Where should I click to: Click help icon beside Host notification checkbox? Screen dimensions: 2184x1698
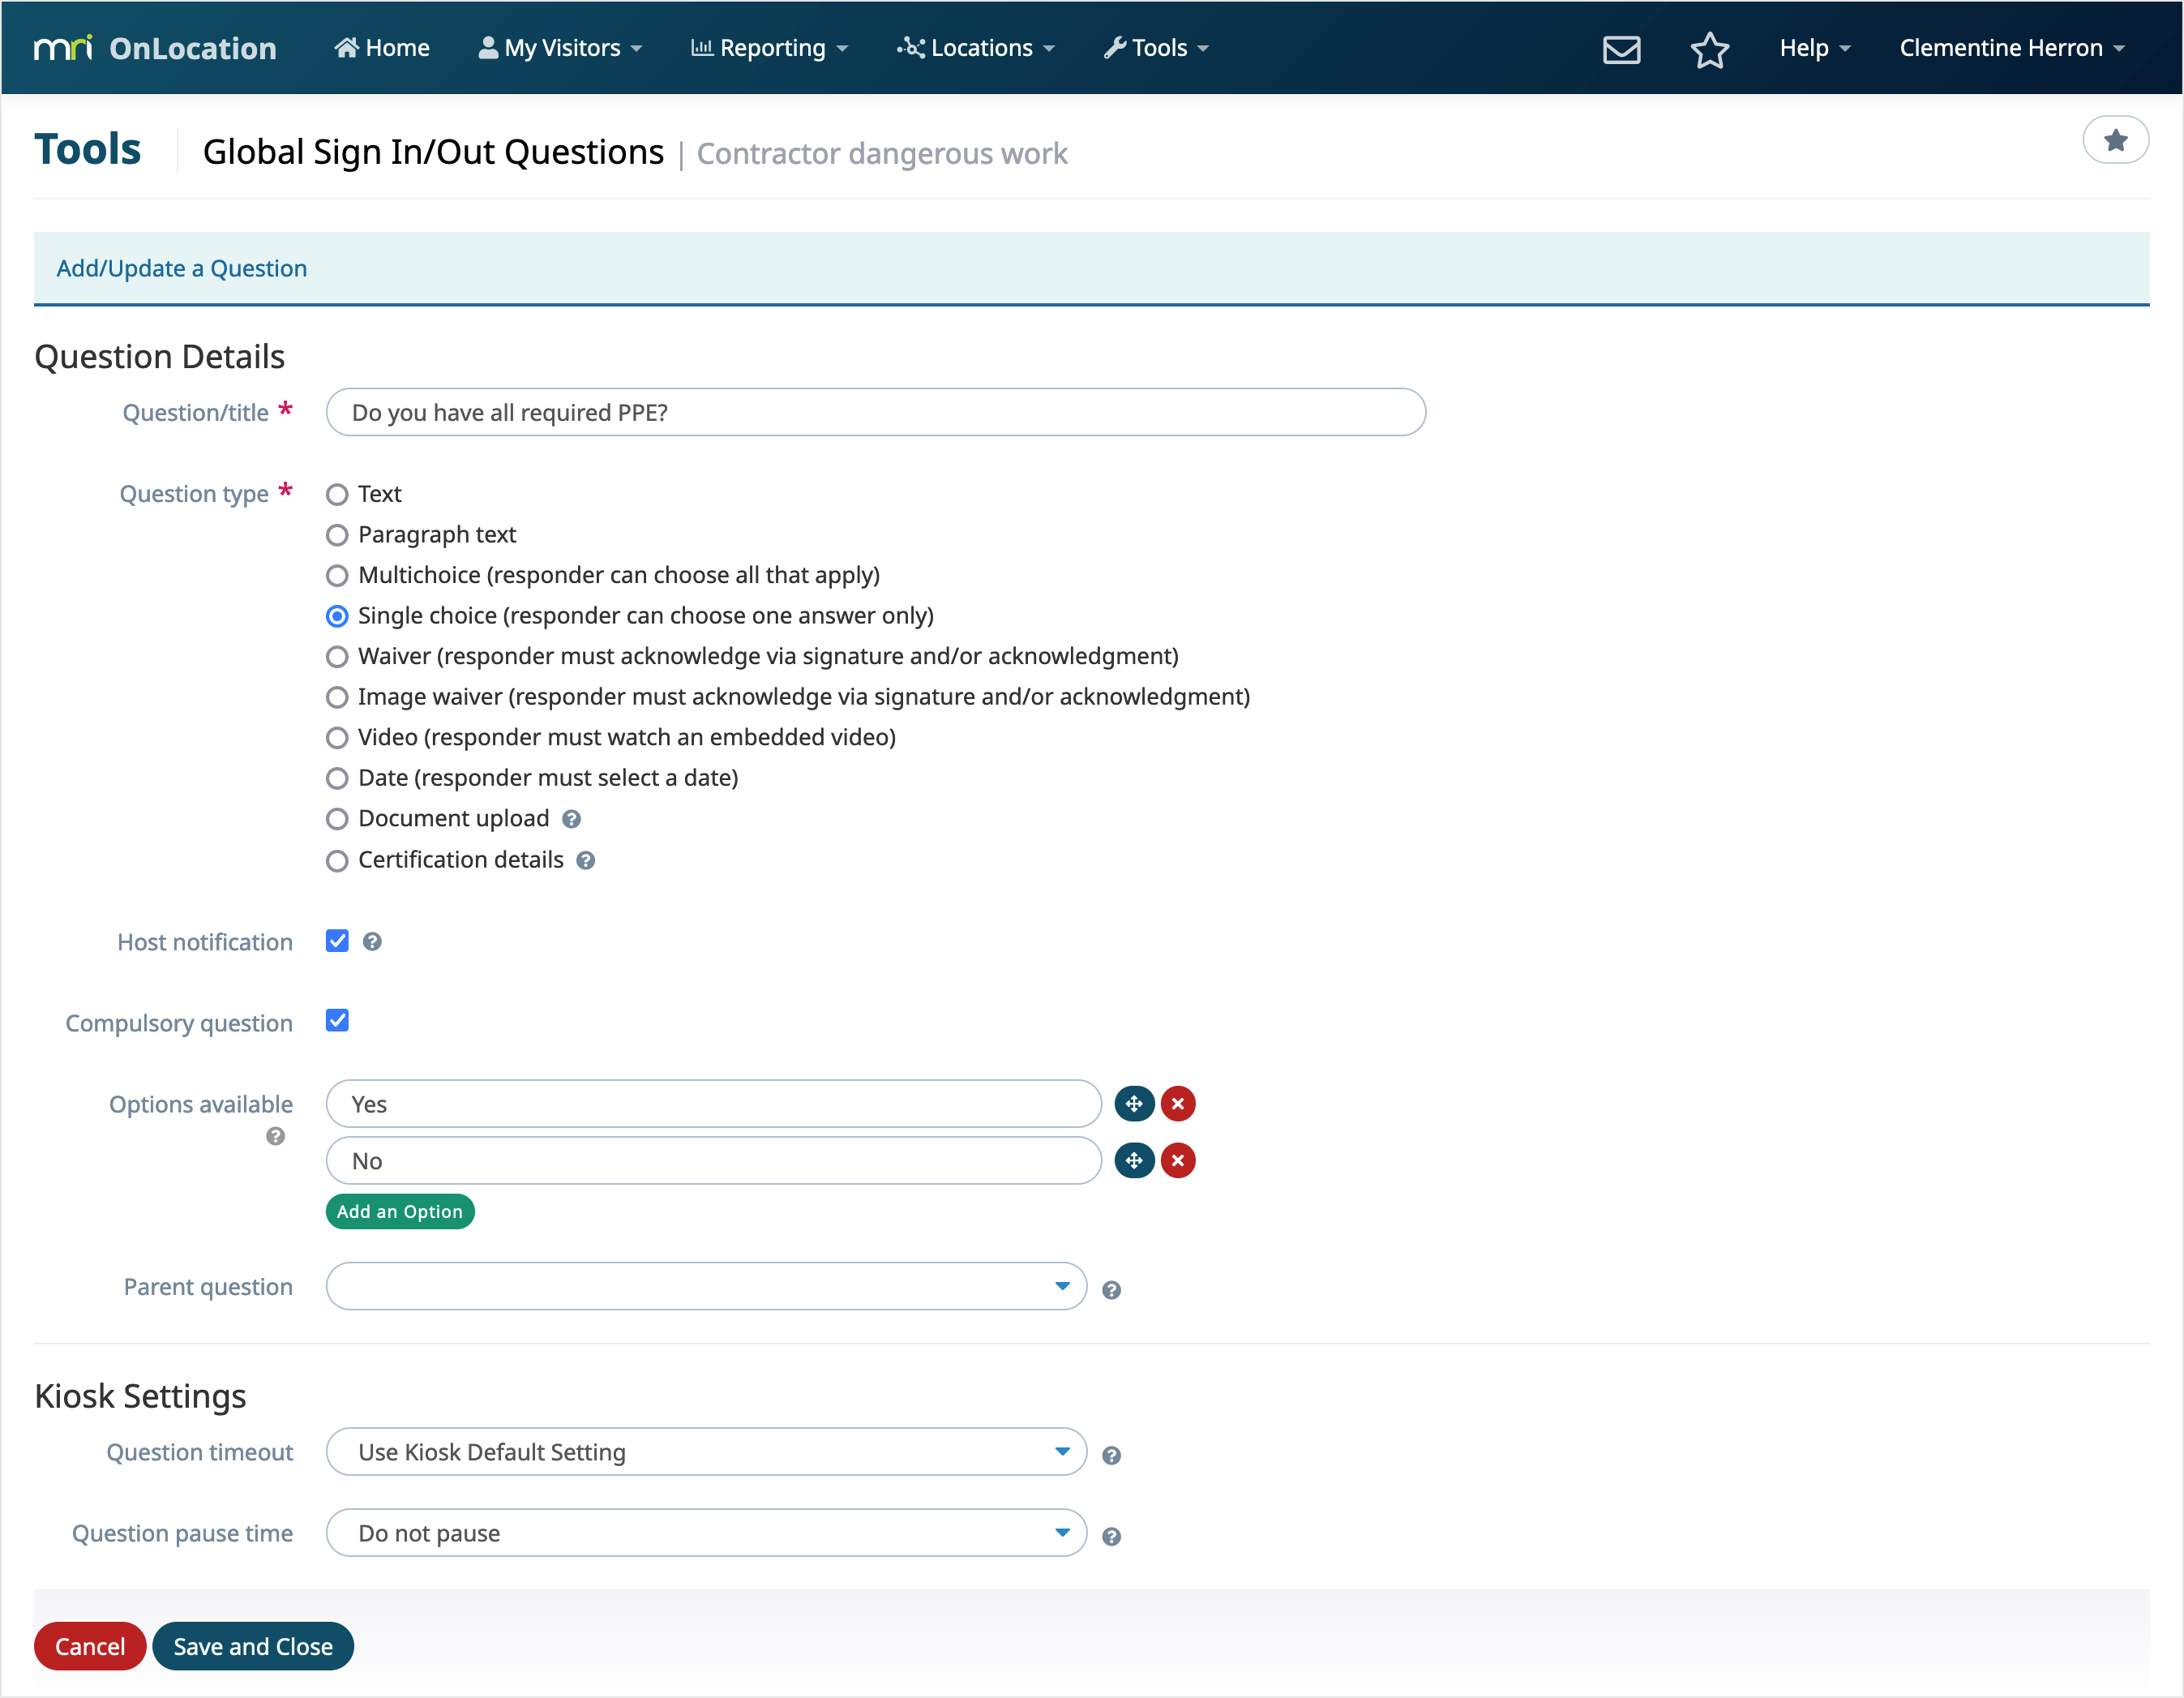pos(372,942)
